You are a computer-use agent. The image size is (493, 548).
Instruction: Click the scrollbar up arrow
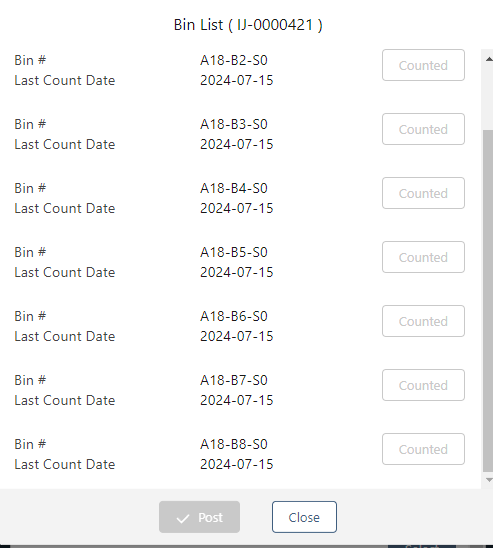click(x=489, y=59)
